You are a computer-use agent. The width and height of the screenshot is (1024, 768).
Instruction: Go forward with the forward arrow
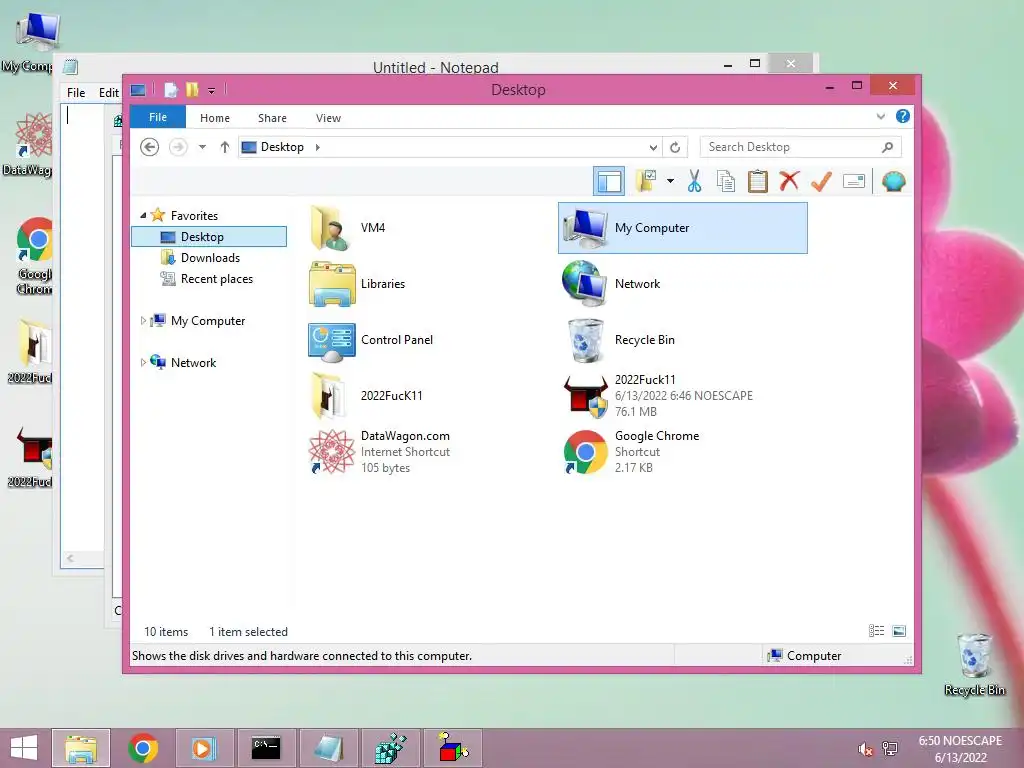(x=178, y=147)
